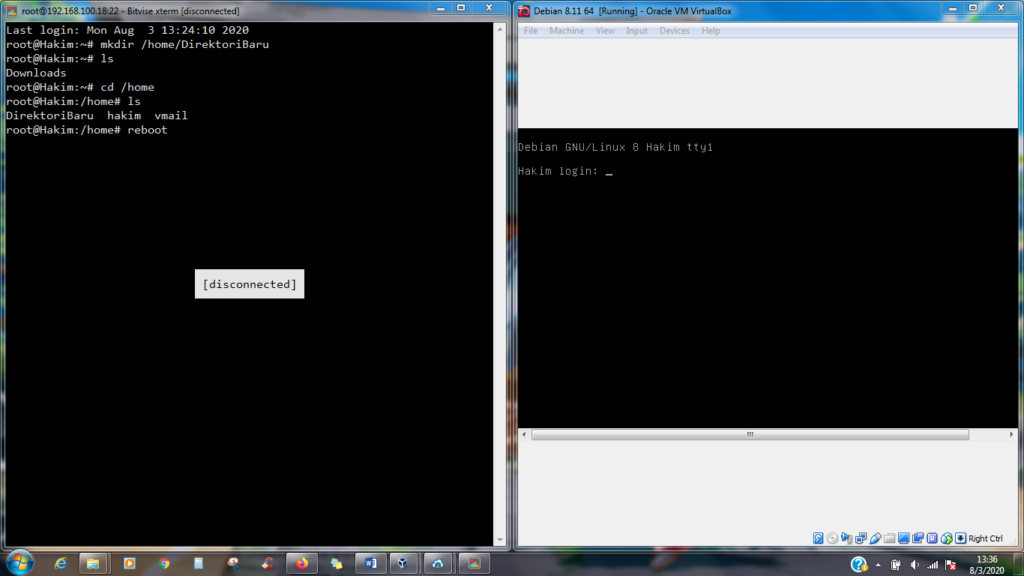Open Windows Media Player from the taskbar
Image resolution: width=1024 pixels, height=576 pixels.
(129, 563)
